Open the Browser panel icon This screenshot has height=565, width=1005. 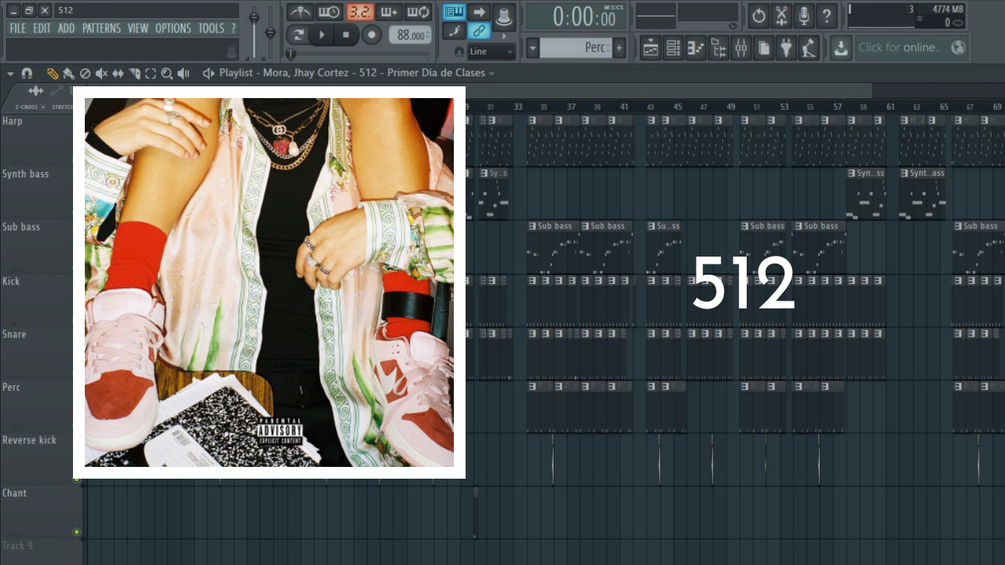click(x=718, y=48)
